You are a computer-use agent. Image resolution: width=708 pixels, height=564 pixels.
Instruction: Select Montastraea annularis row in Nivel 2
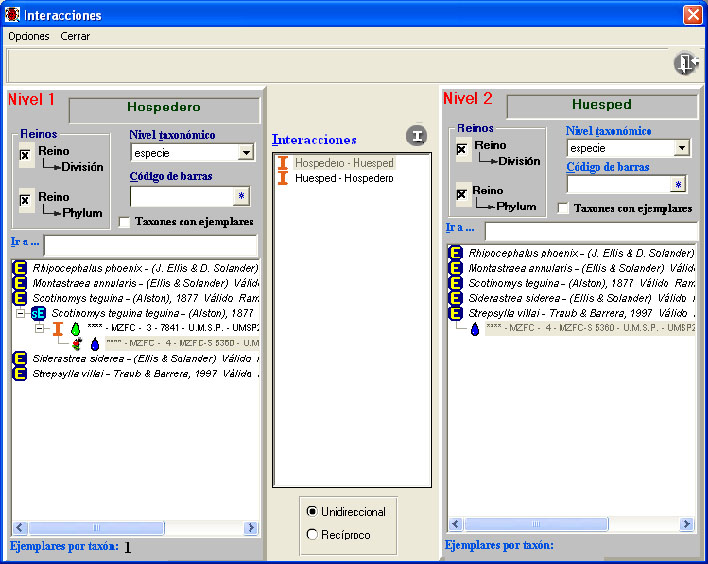click(x=582, y=268)
